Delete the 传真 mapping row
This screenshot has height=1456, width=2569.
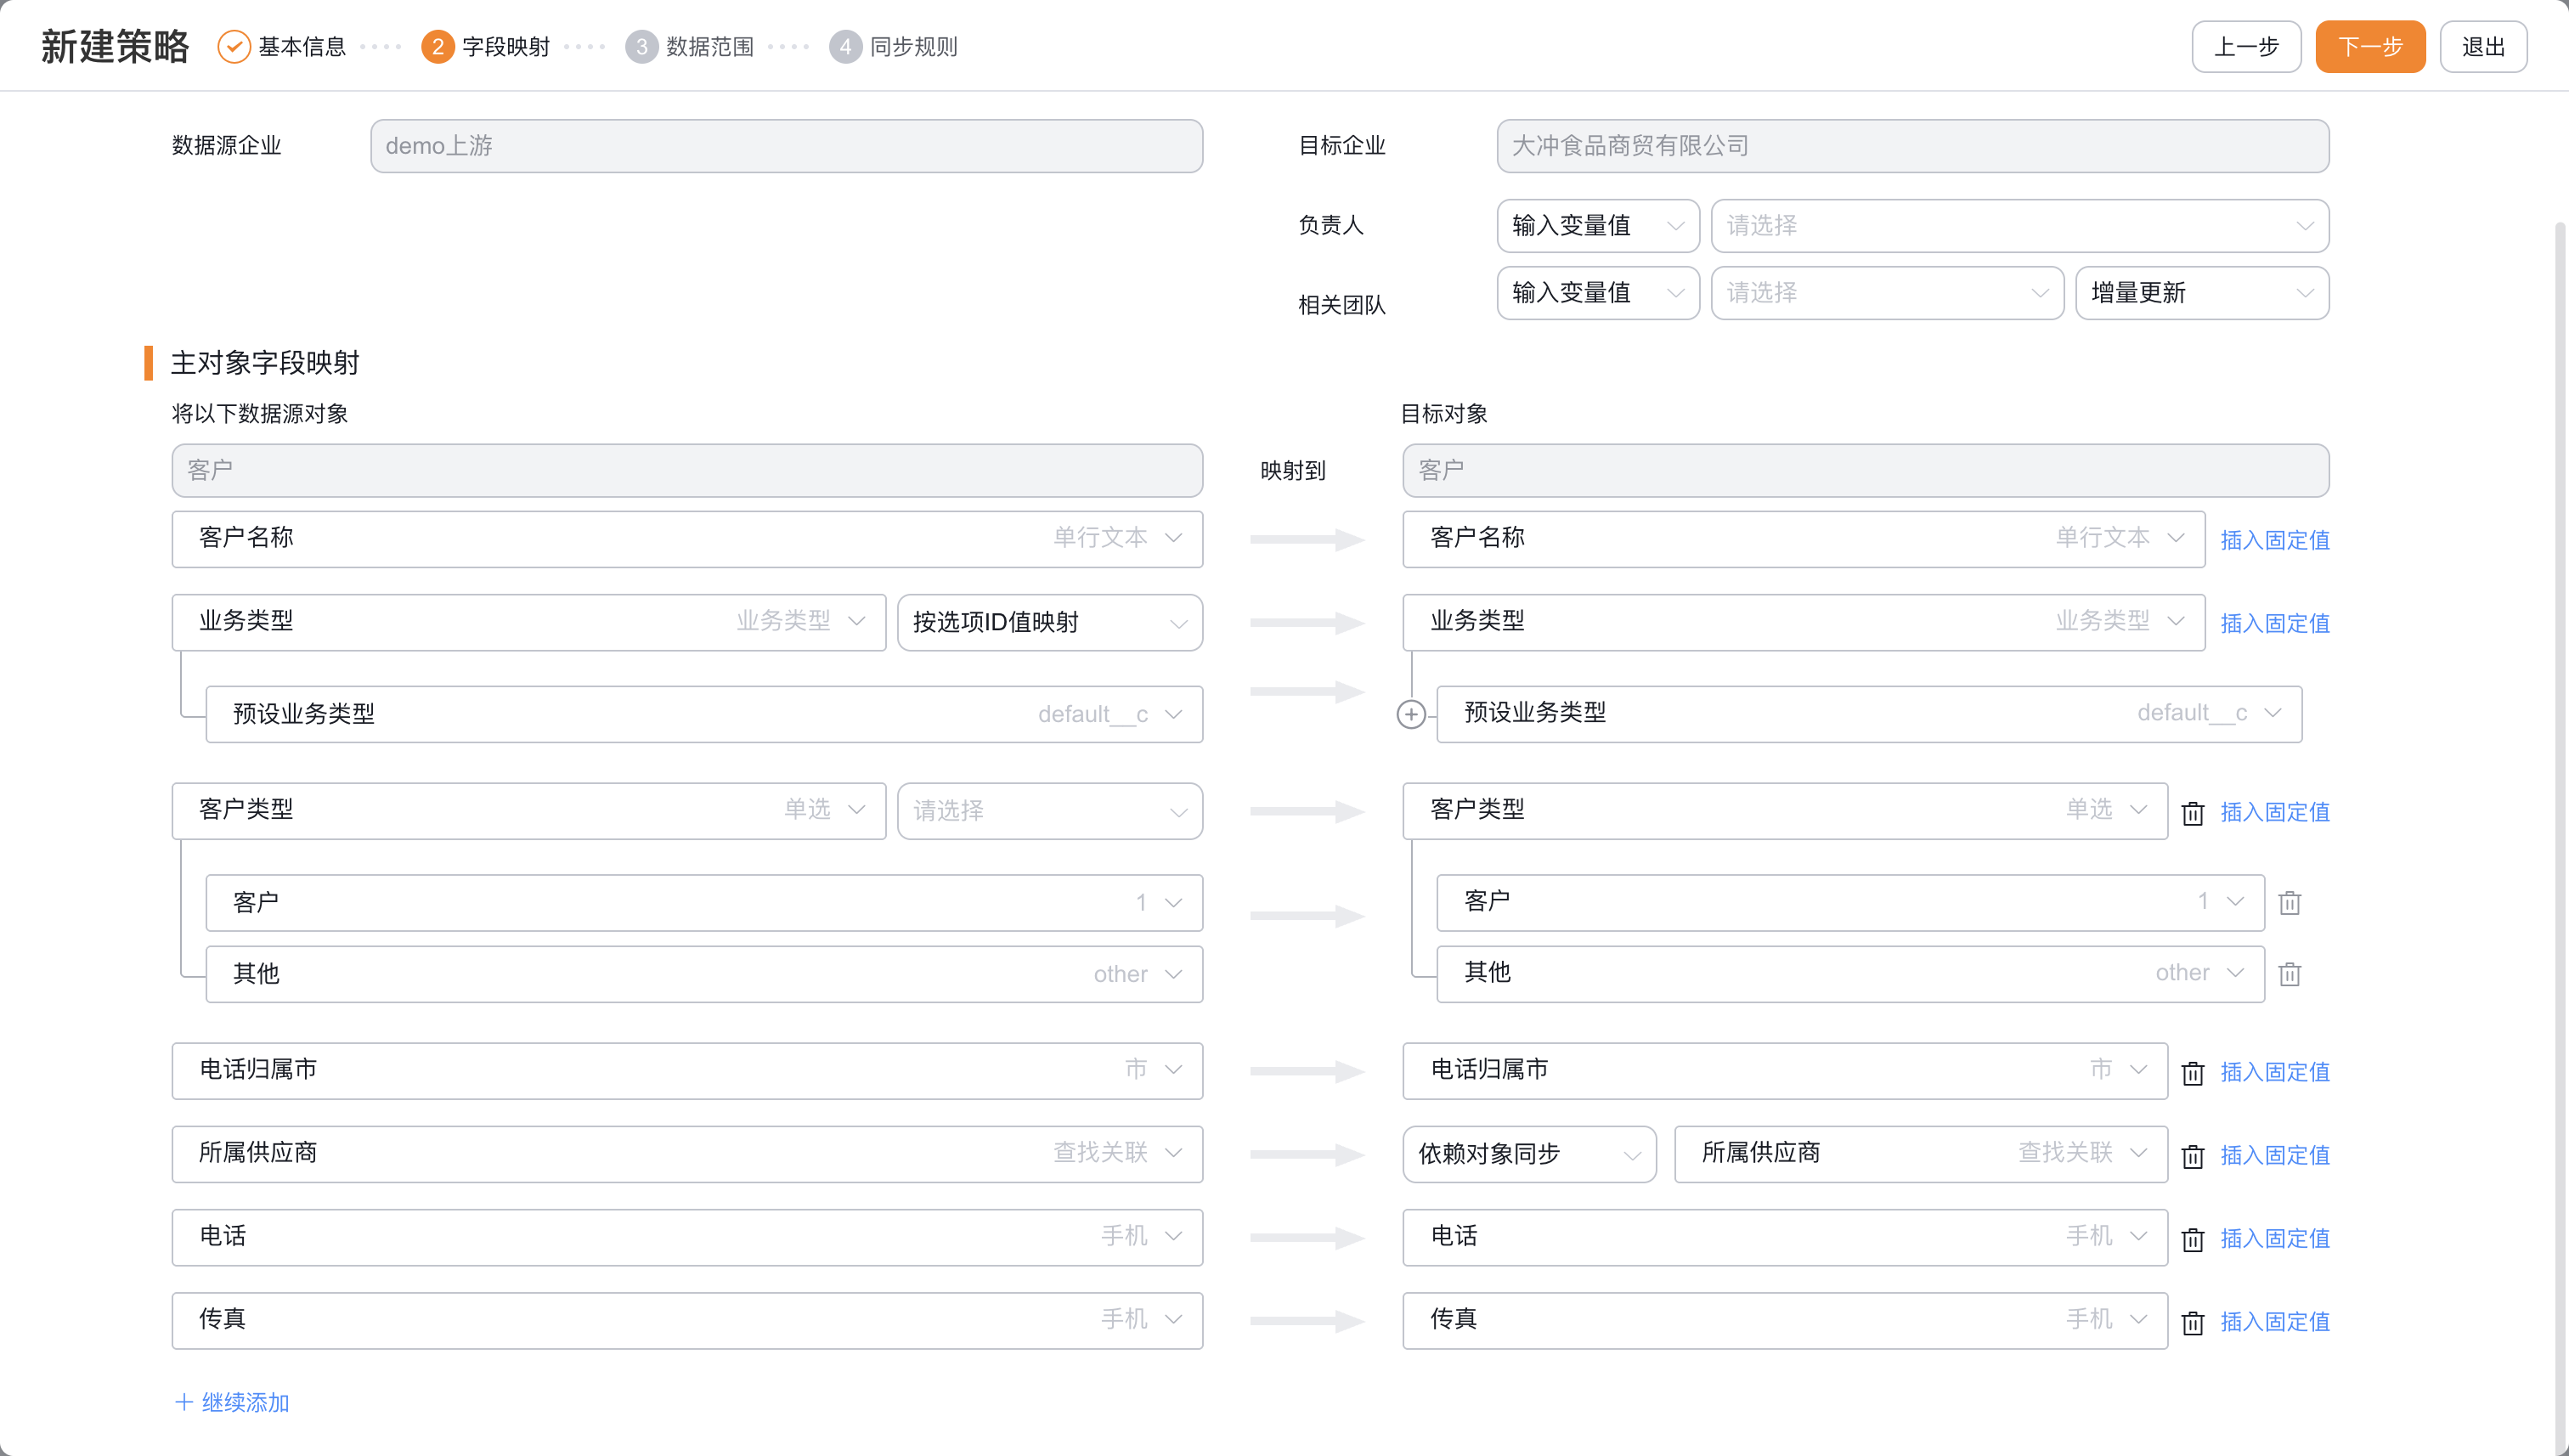pyautogui.click(x=2192, y=1322)
